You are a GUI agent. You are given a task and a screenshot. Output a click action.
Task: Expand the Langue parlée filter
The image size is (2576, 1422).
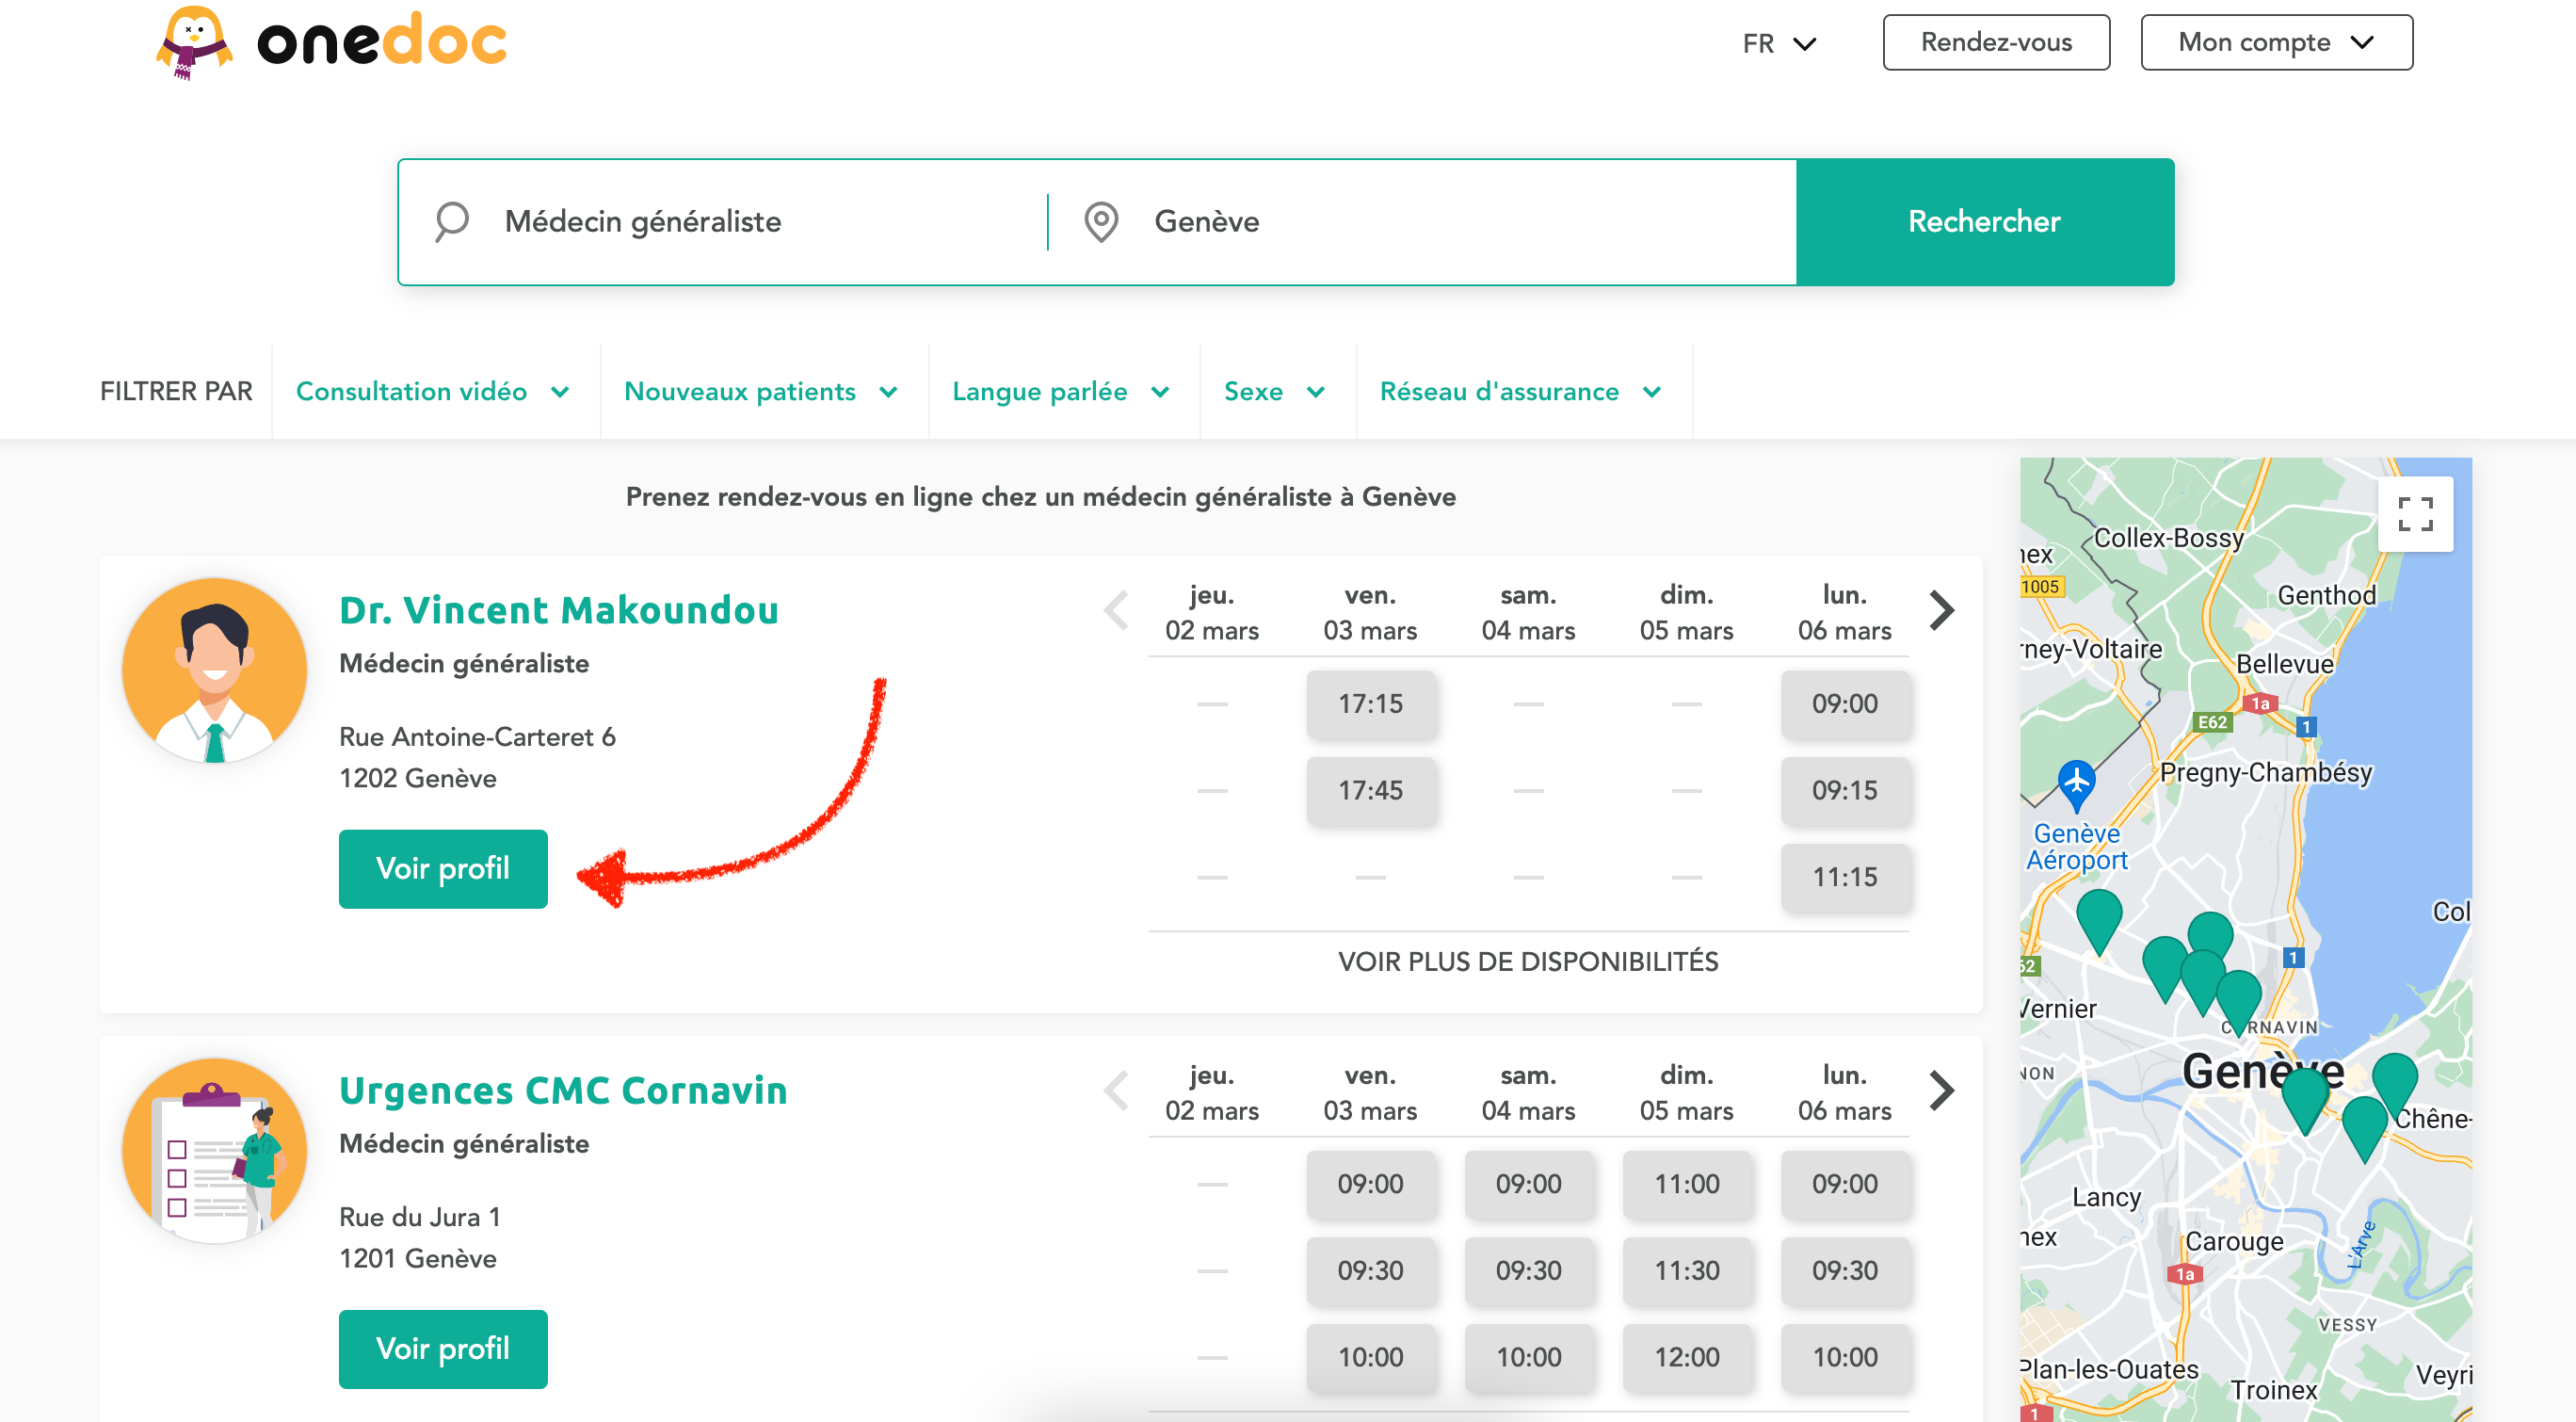[x=1061, y=391]
